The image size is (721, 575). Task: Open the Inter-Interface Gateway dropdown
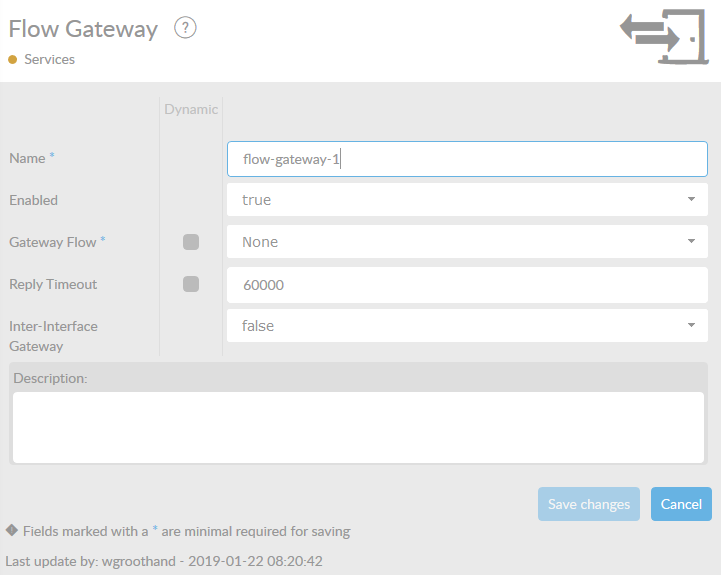point(467,326)
